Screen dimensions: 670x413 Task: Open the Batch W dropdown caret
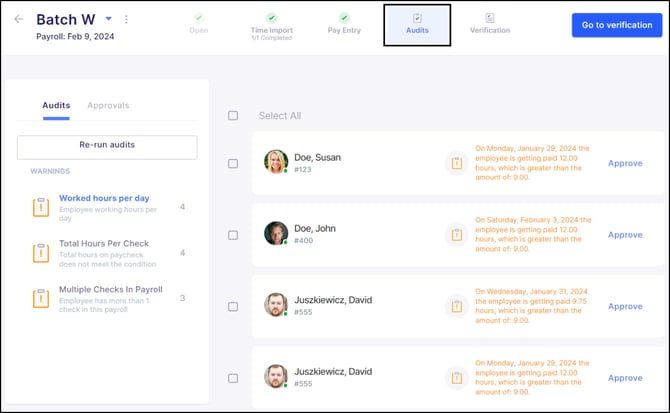click(x=109, y=18)
